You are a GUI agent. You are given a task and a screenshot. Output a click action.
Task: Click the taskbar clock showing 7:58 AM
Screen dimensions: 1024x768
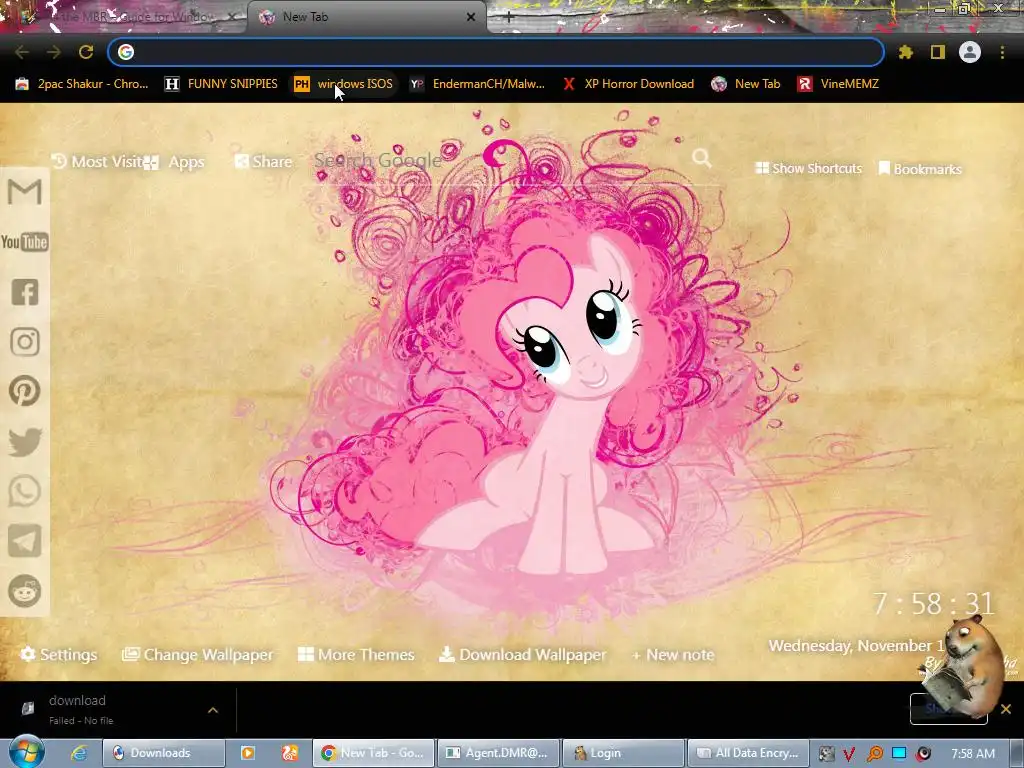pyautogui.click(x=972, y=754)
